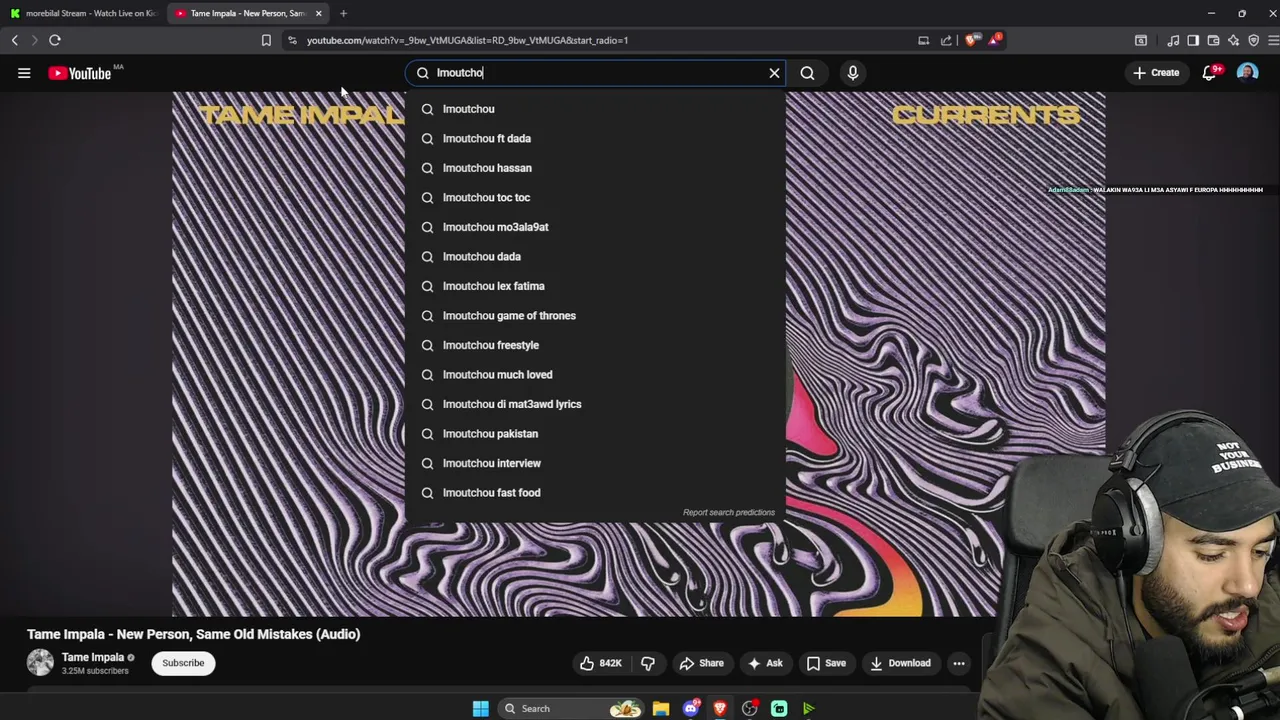
Task: Select the suggestion 'lmoutchou toc toc'
Action: point(595,198)
